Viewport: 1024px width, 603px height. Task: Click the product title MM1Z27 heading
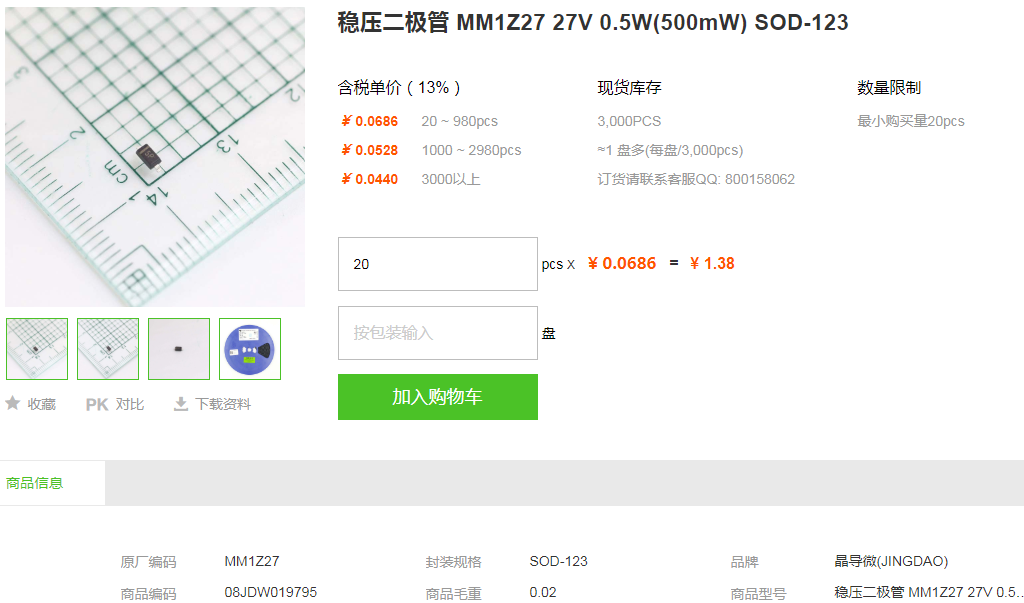point(592,22)
